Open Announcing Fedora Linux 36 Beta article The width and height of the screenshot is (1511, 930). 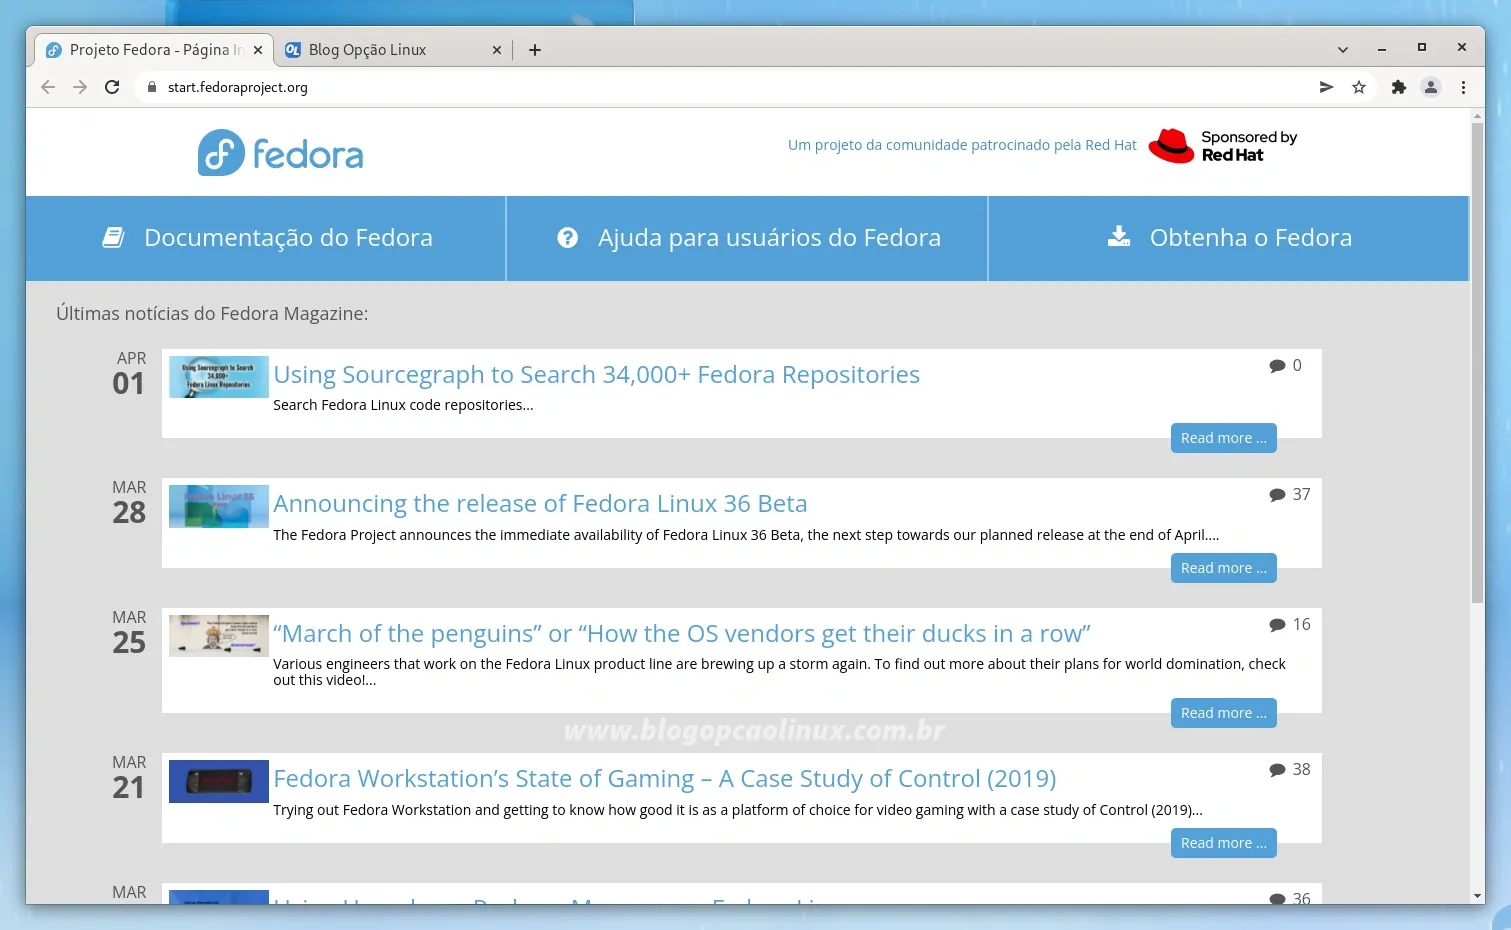pyautogui.click(x=540, y=503)
